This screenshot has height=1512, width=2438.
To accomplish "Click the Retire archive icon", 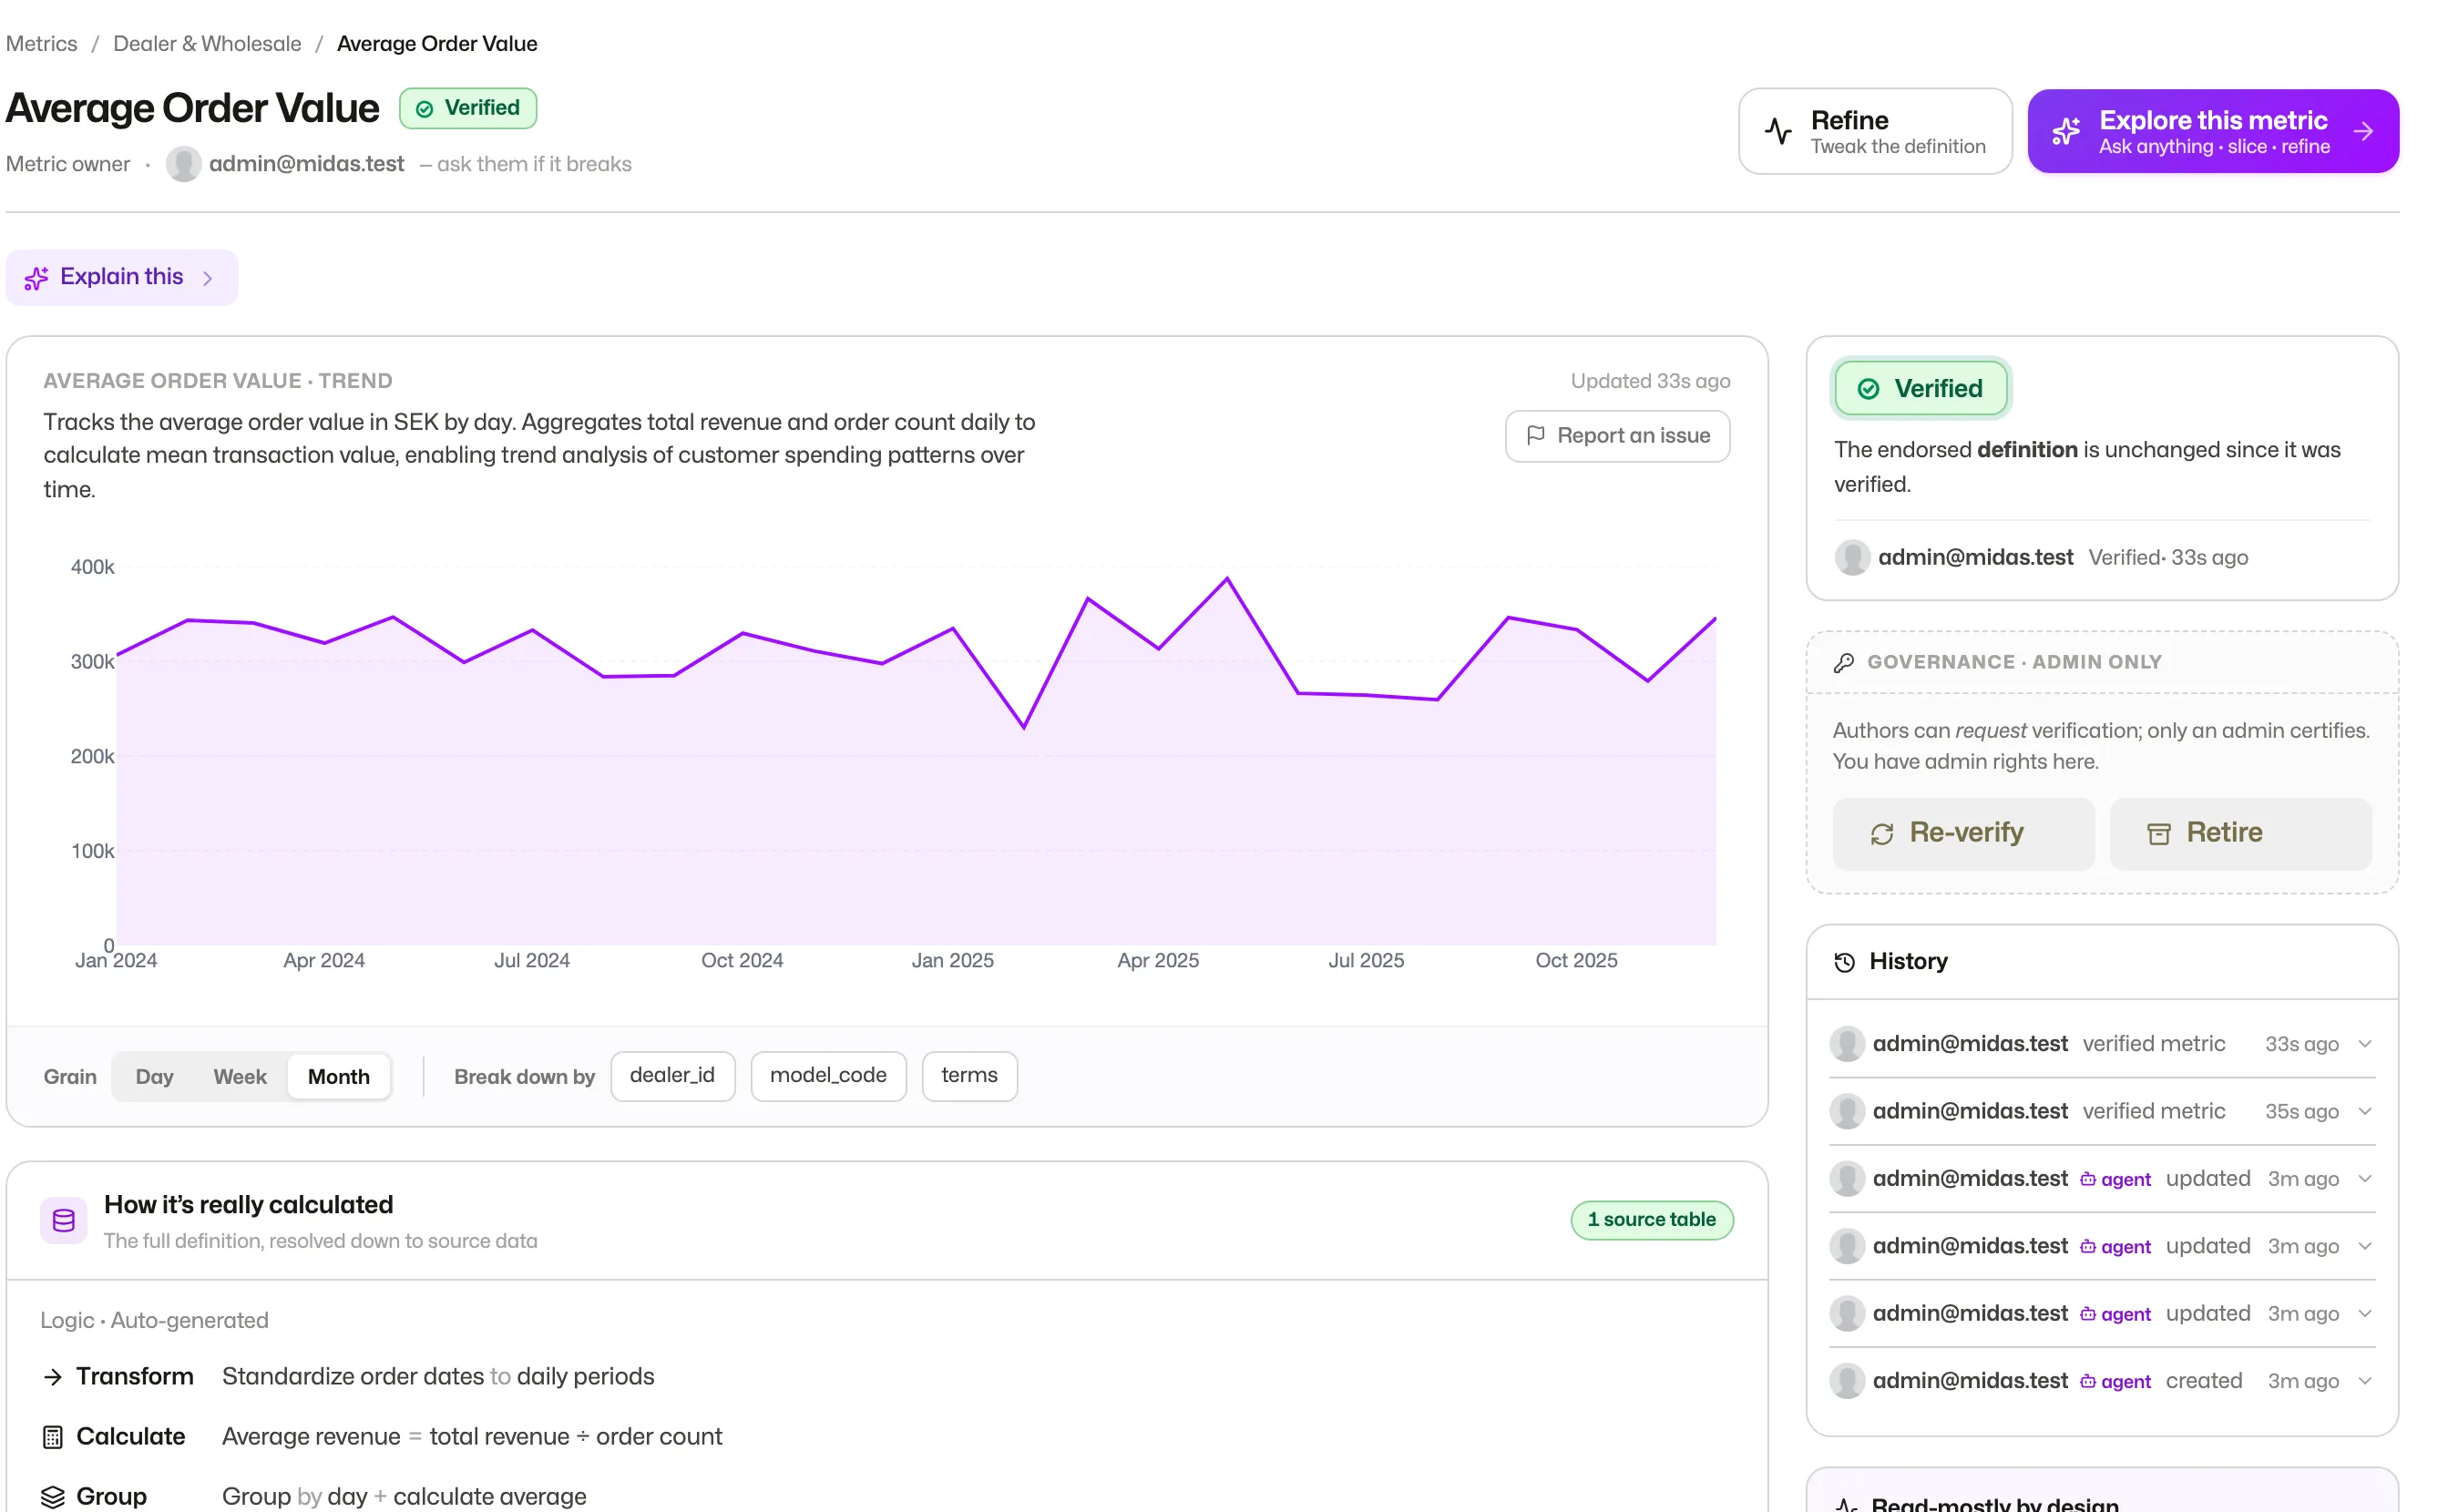I will (x=2159, y=833).
